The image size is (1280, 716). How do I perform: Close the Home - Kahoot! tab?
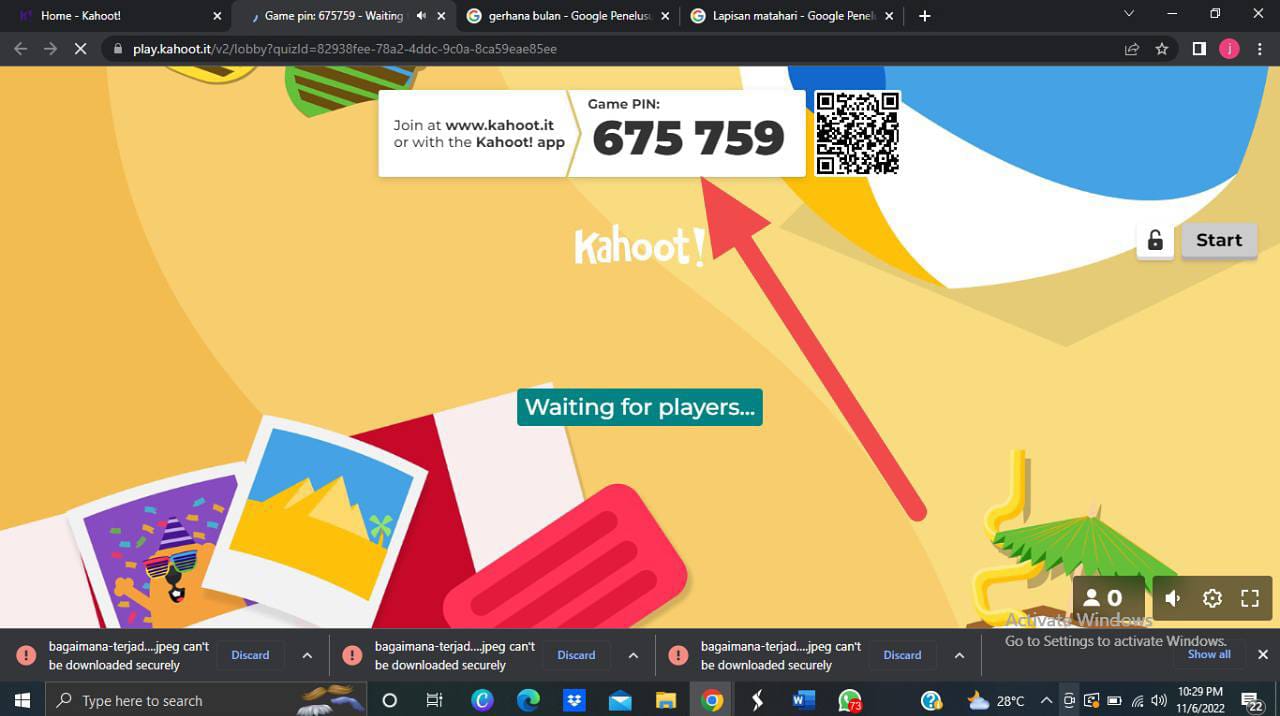tap(217, 16)
